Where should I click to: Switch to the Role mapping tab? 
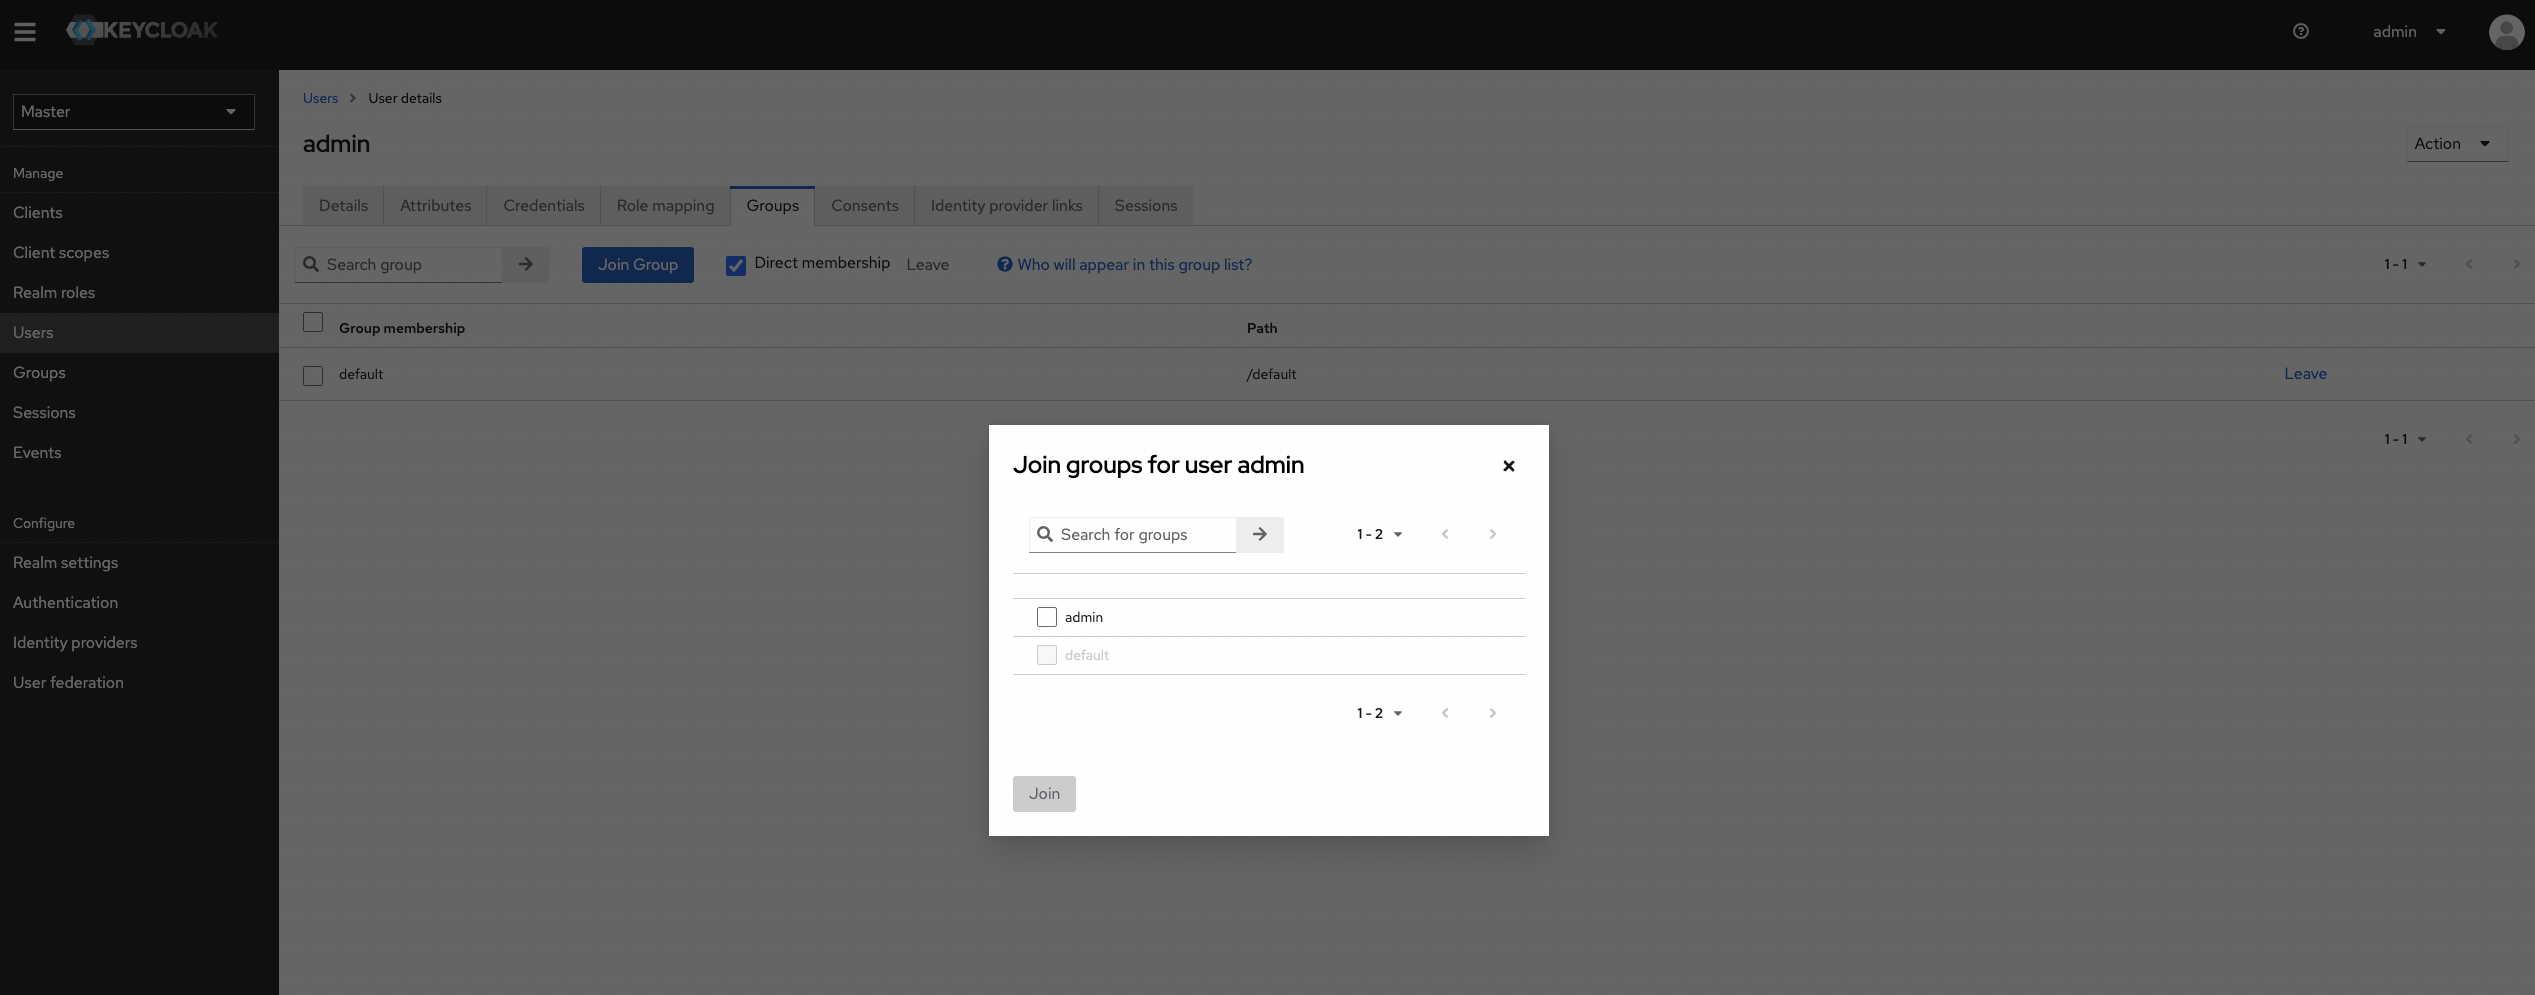click(665, 205)
